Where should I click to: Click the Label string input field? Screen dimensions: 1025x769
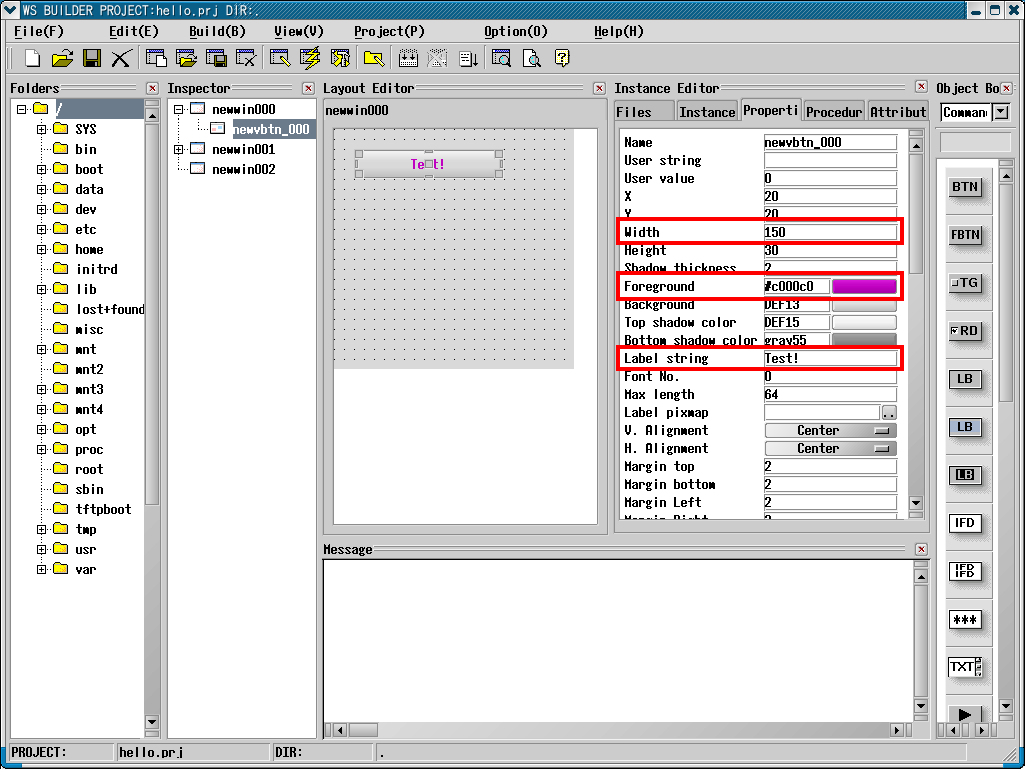click(830, 358)
